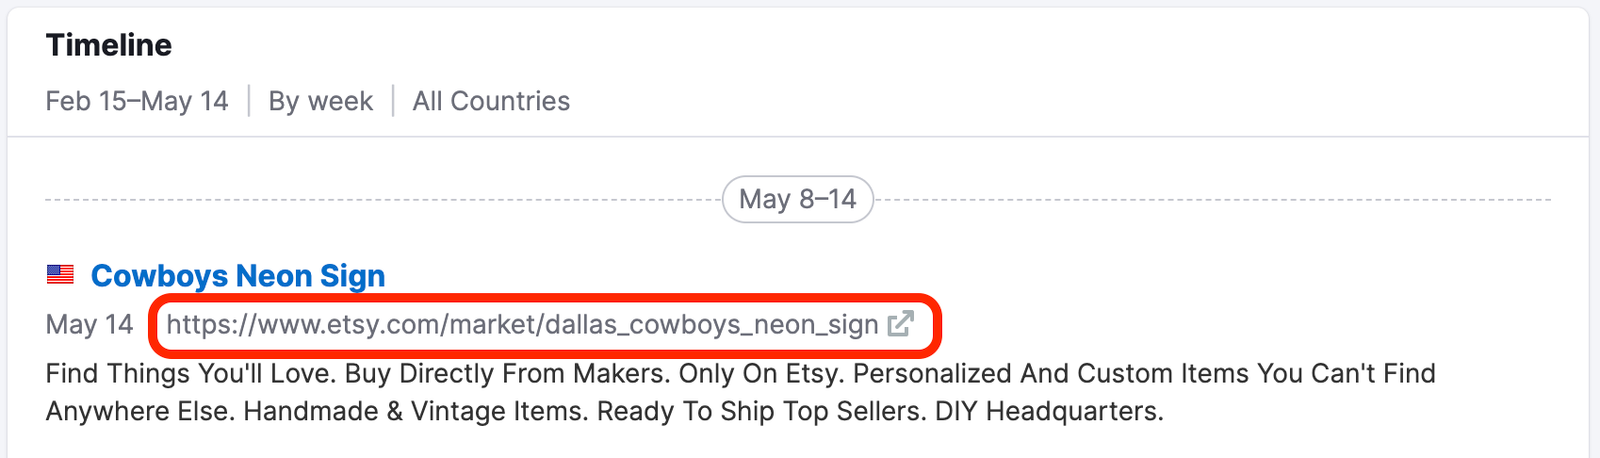
Task: Click the US flag icon
Action: pos(60,275)
